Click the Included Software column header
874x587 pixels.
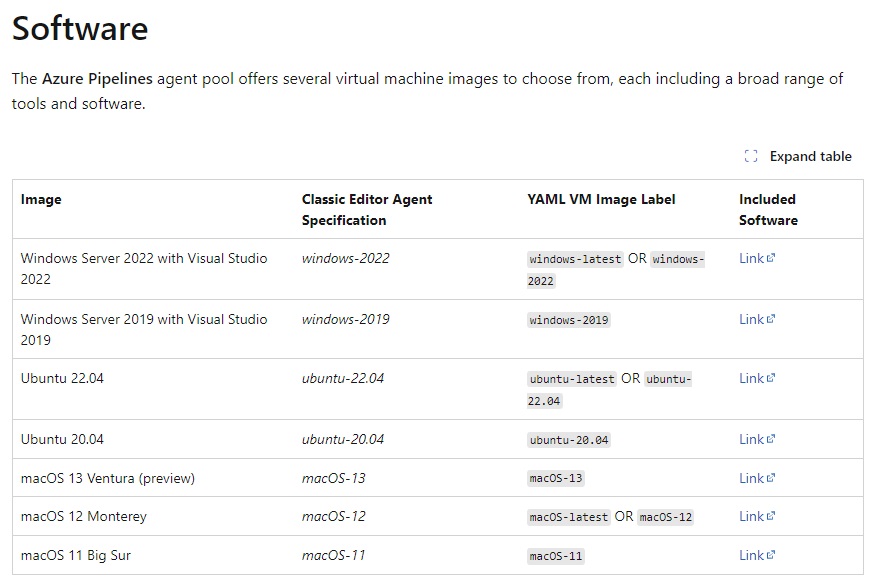(768, 210)
